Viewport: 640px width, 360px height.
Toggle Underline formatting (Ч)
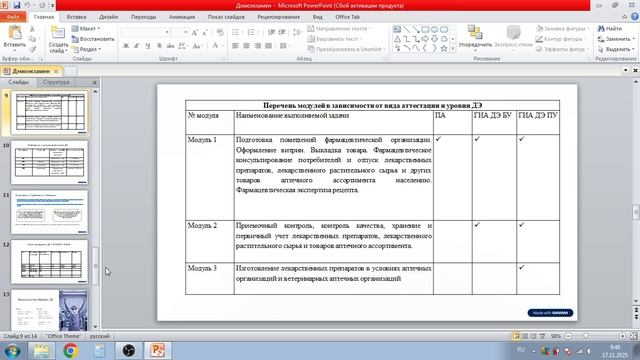(x=148, y=46)
